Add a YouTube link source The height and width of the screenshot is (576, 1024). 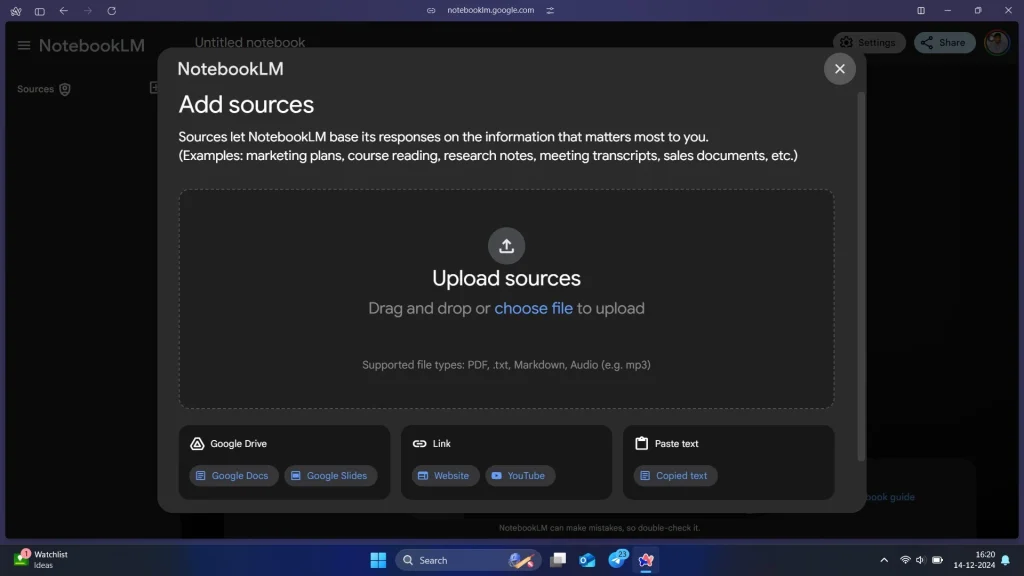click(x=520, y=475)
